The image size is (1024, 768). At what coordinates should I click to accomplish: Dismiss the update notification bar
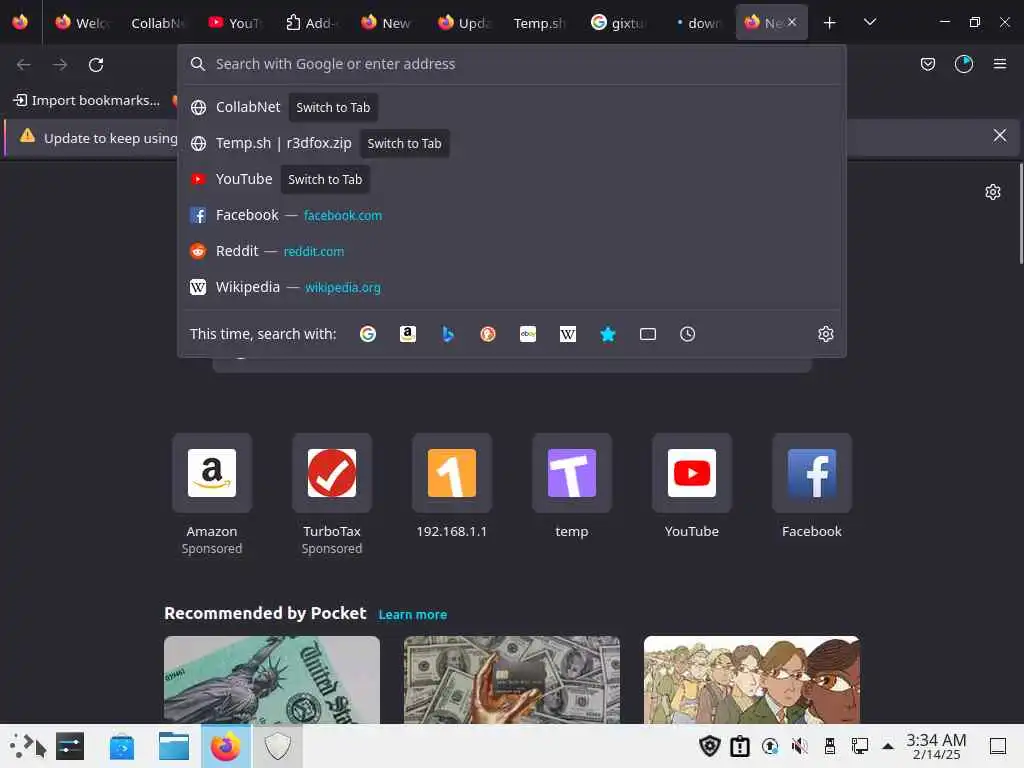[999, 135]
